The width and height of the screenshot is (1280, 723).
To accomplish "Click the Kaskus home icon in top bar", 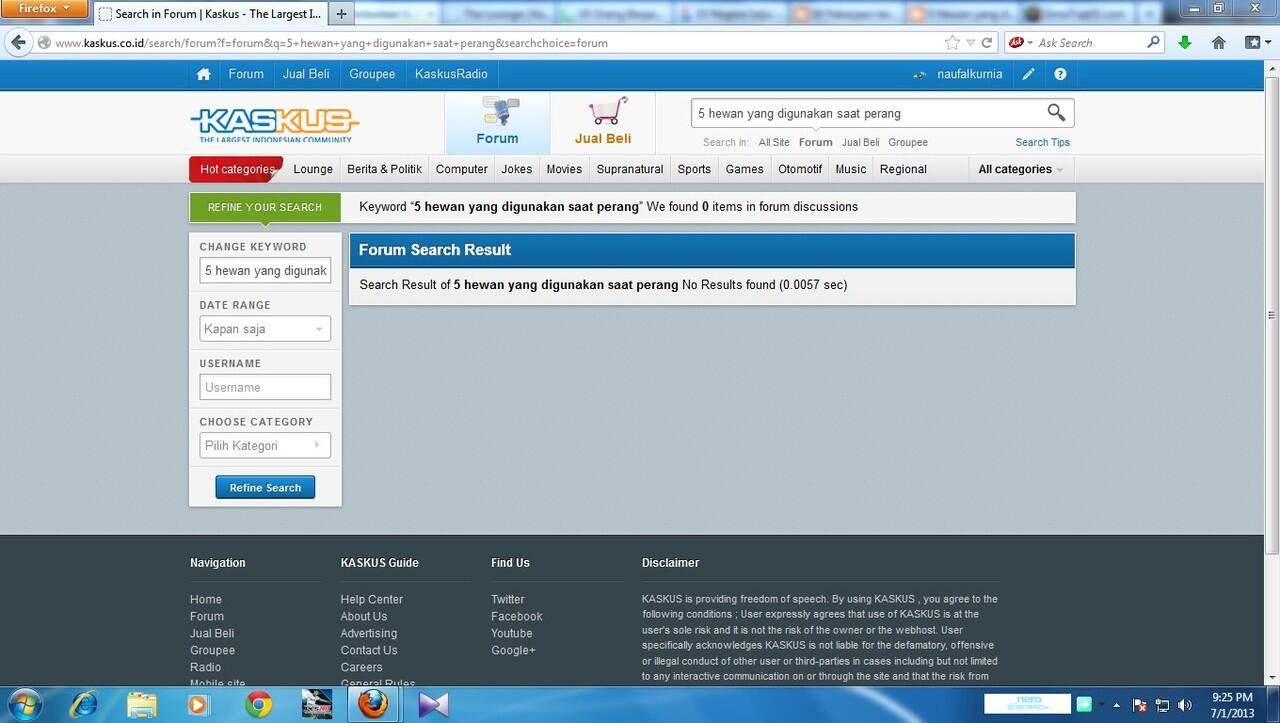I will (204, 74).
